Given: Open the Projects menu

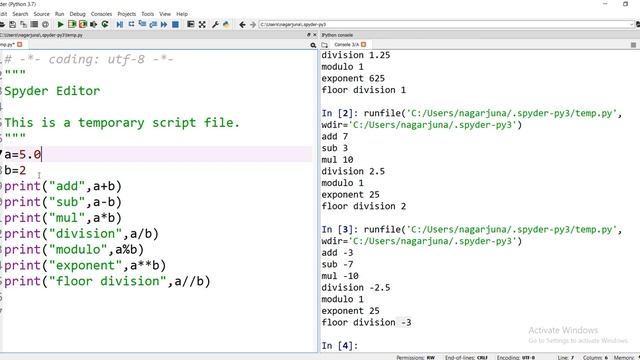Looking at the screenshot, I should 127,14.
